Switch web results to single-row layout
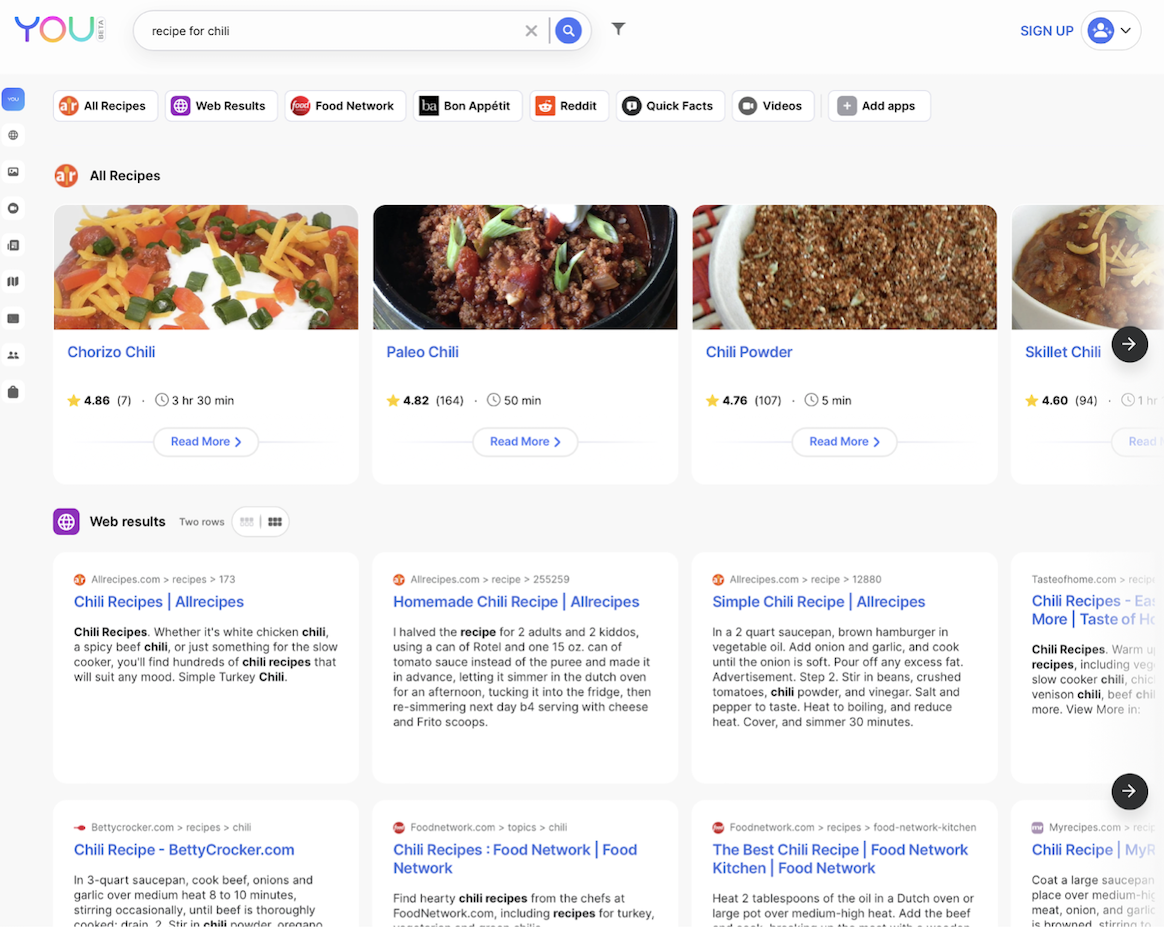 (x=246, y=522)
